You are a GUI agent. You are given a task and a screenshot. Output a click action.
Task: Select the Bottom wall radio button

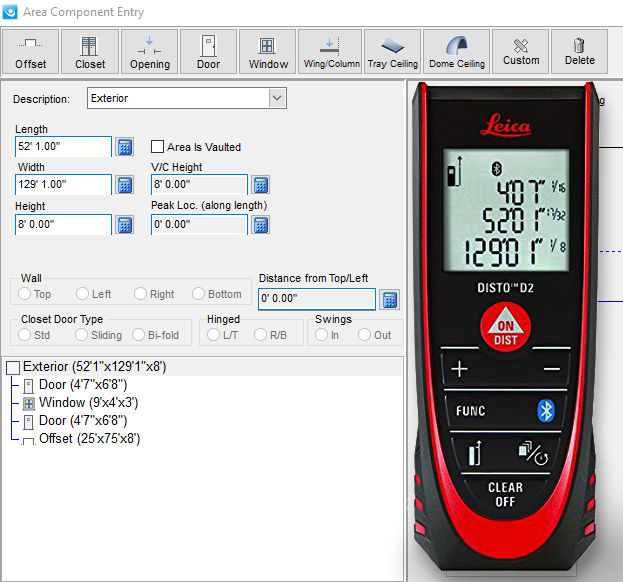point(198,294)
